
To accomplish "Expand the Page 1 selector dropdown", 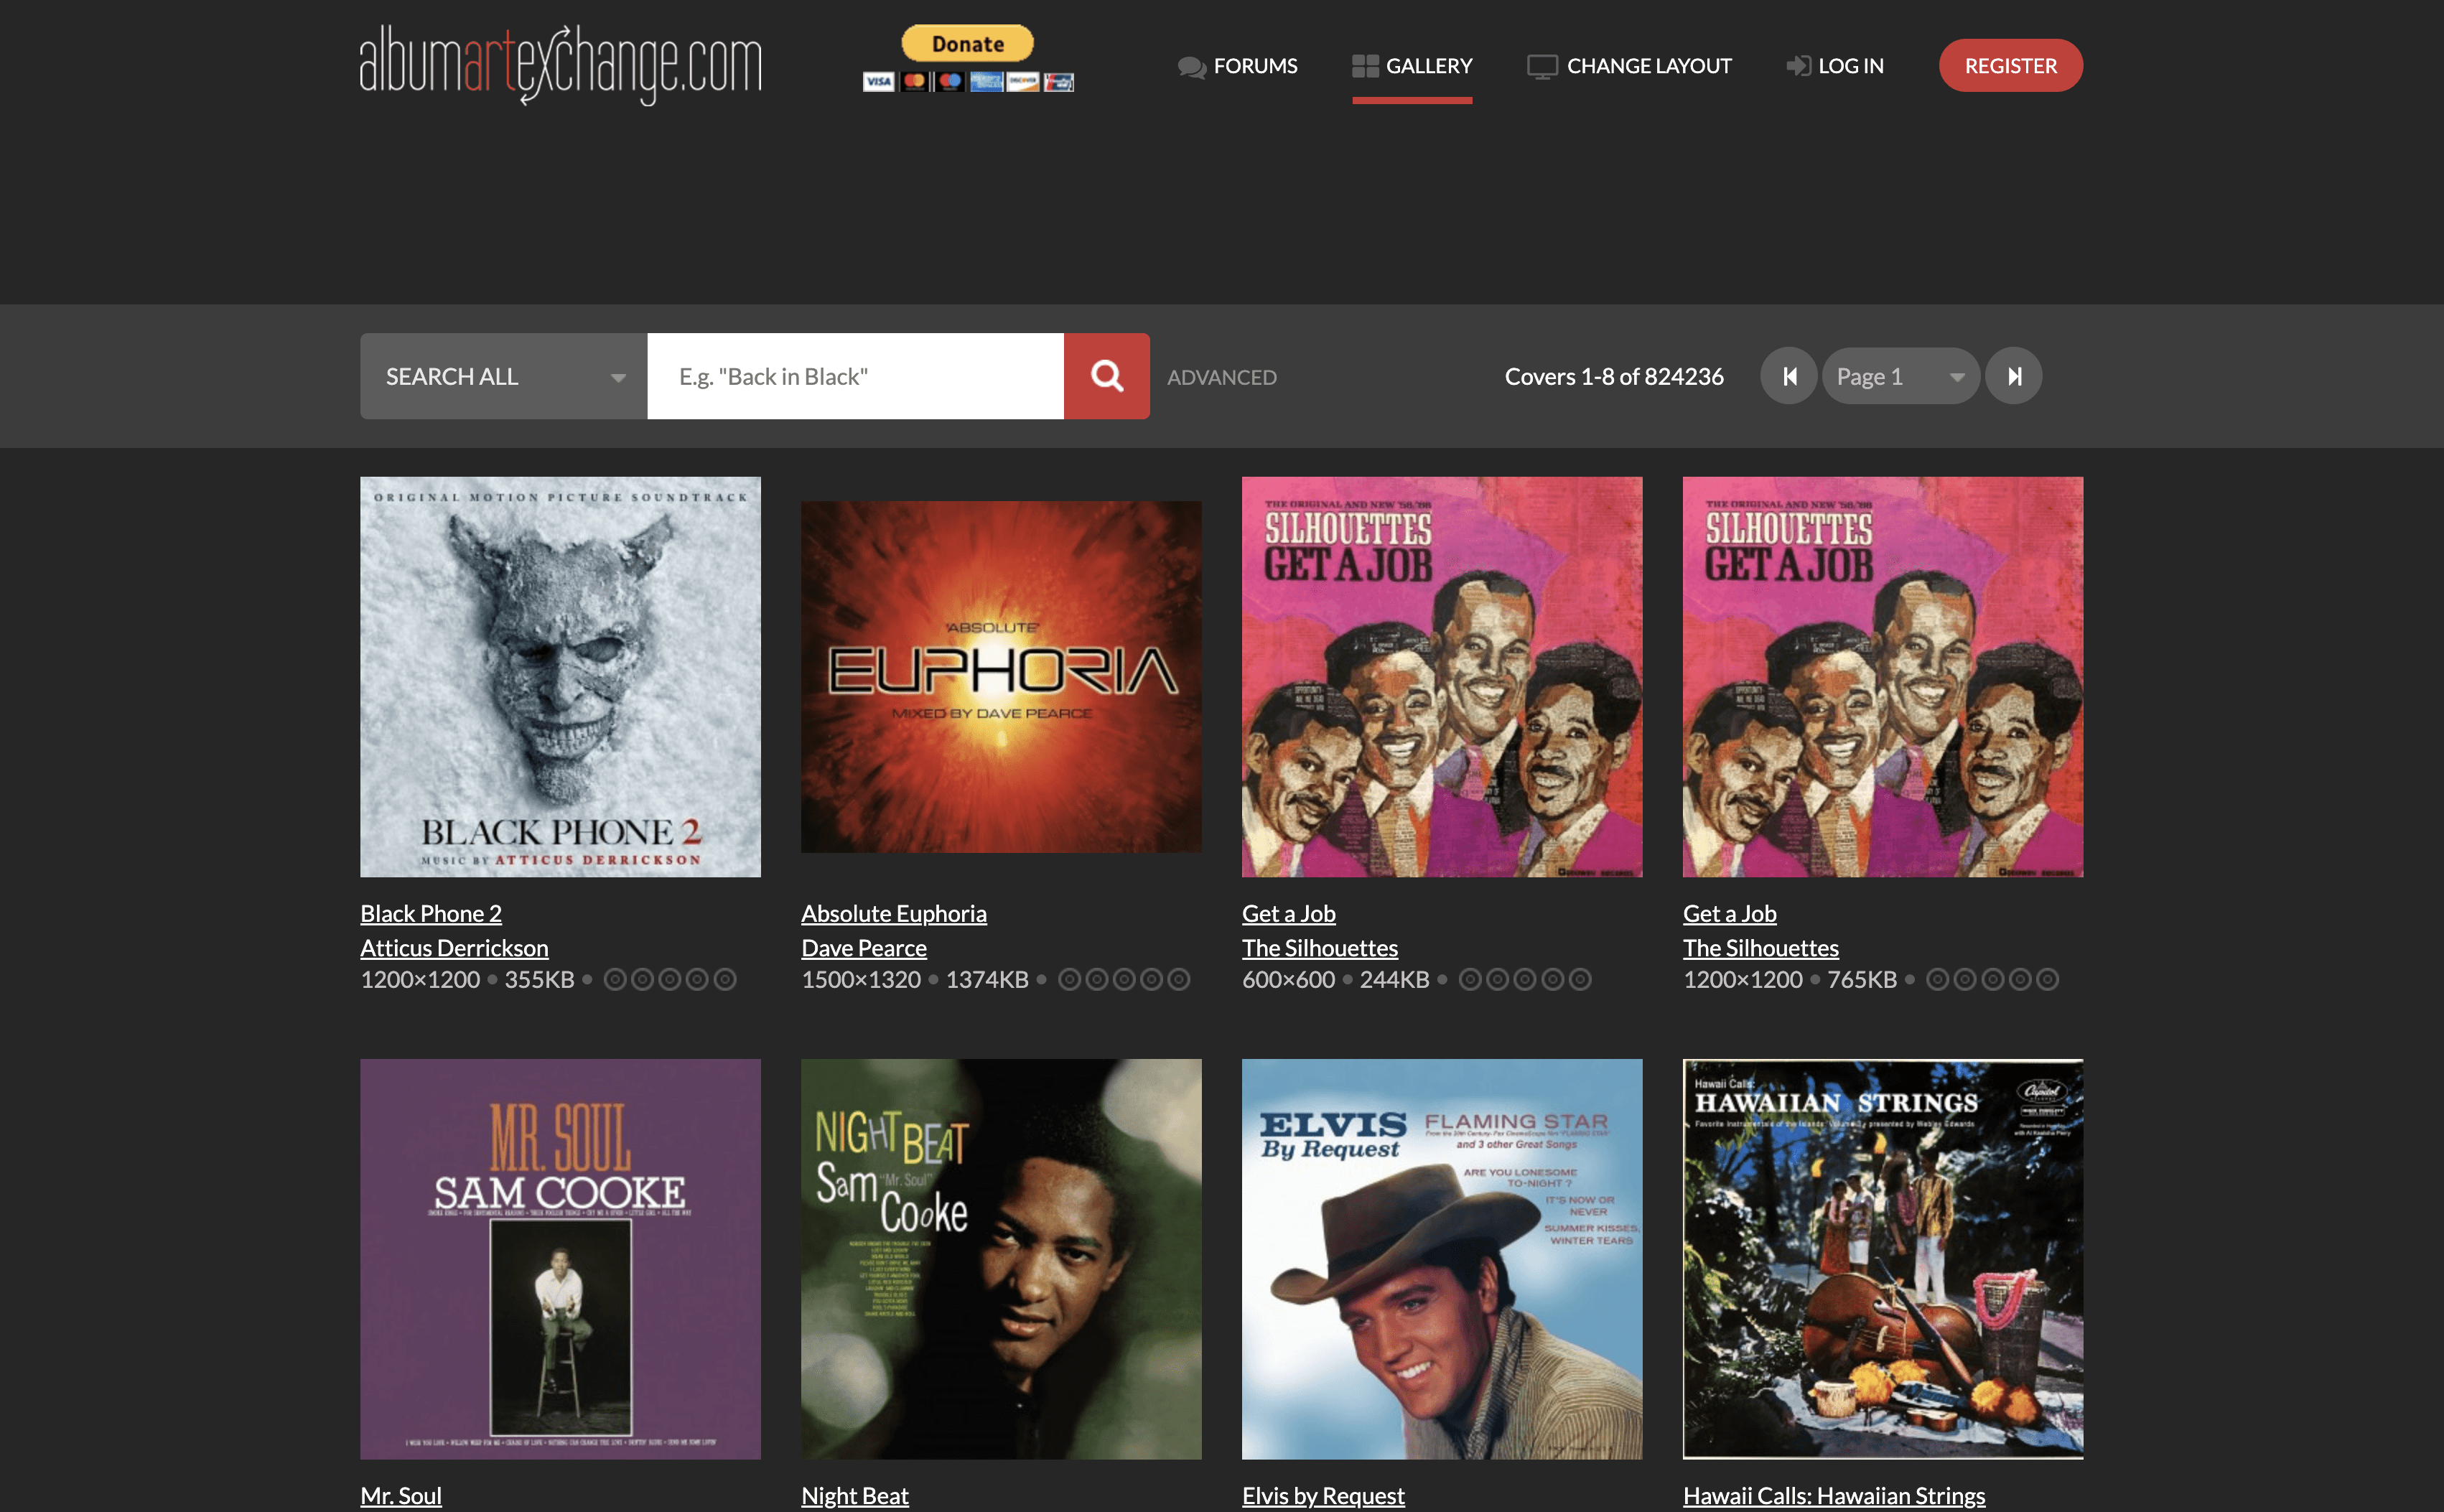I will pos(1900,376).
